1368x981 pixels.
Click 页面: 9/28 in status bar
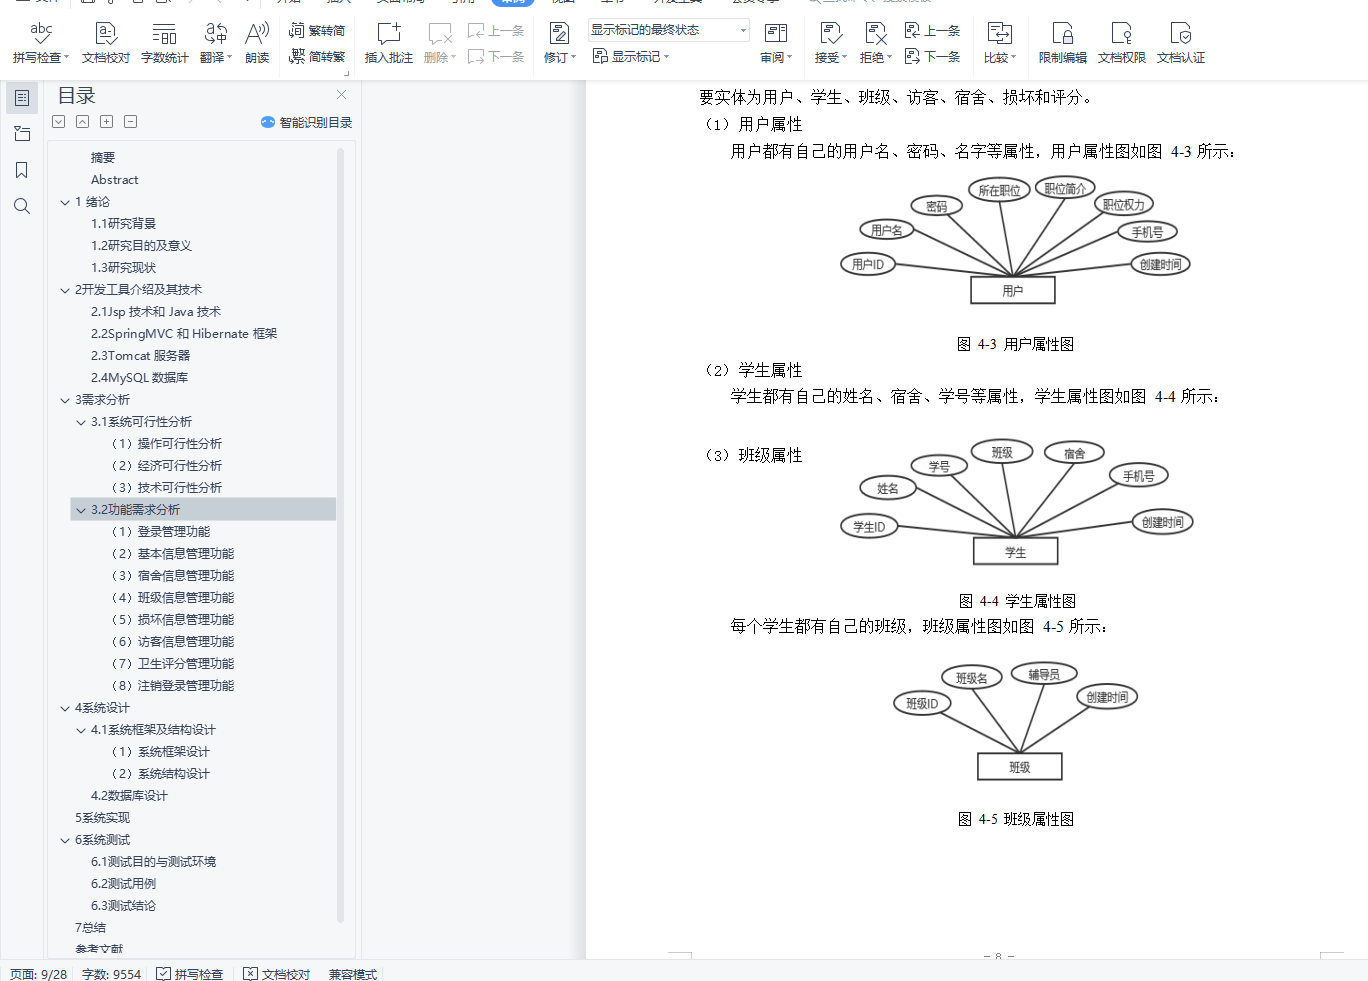(39, 974)
